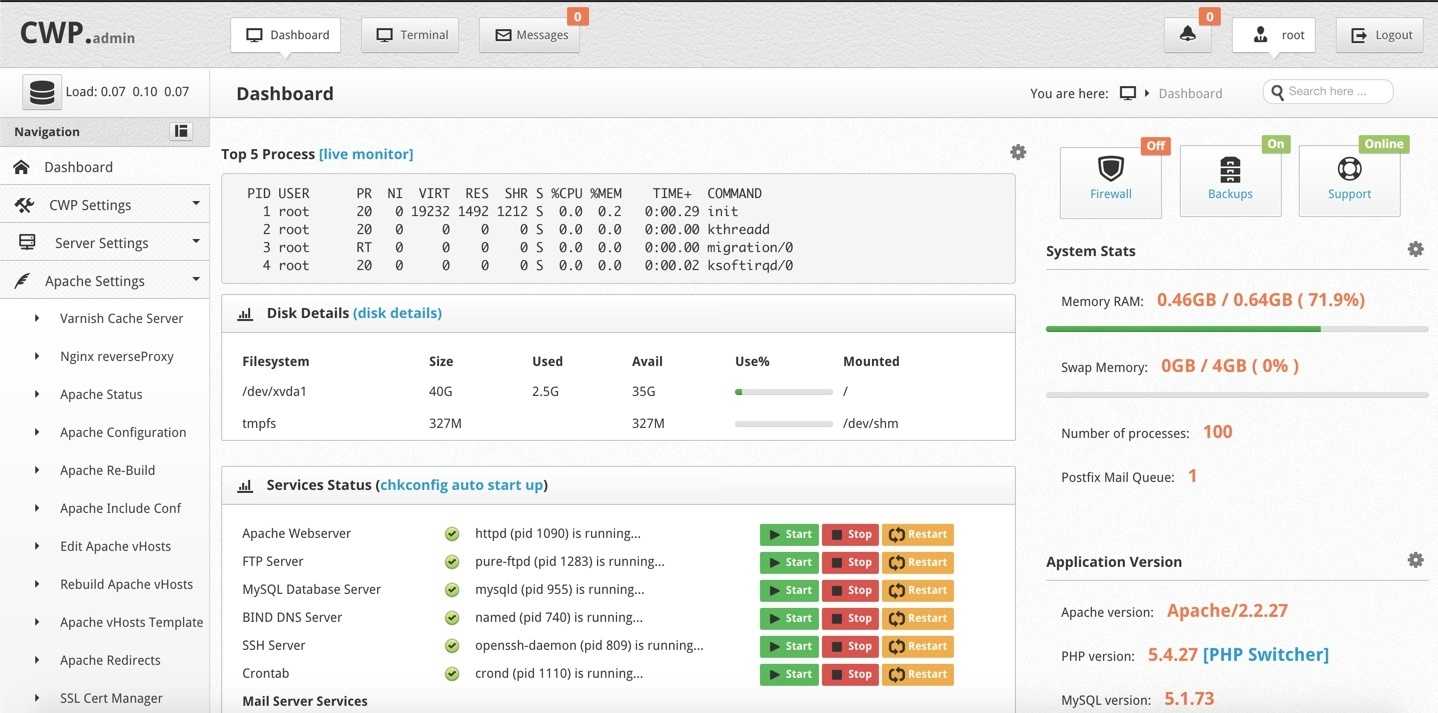Open the Backups shield tile
Image resolution: width=1438 pixels, height=713 pixels.
1230,180
